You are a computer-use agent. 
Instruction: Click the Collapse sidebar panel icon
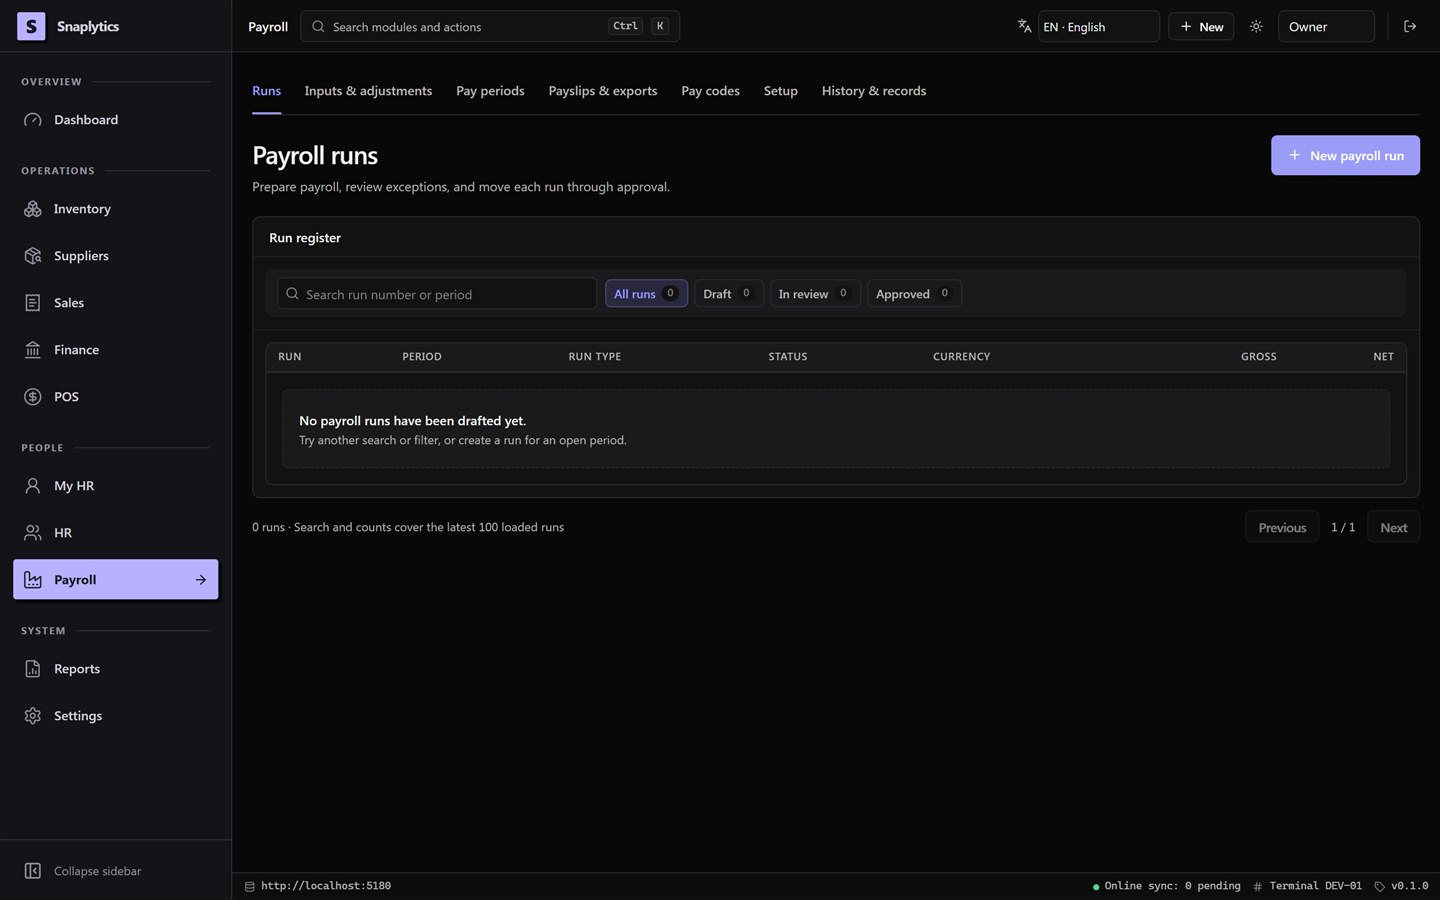click(33, 871)
